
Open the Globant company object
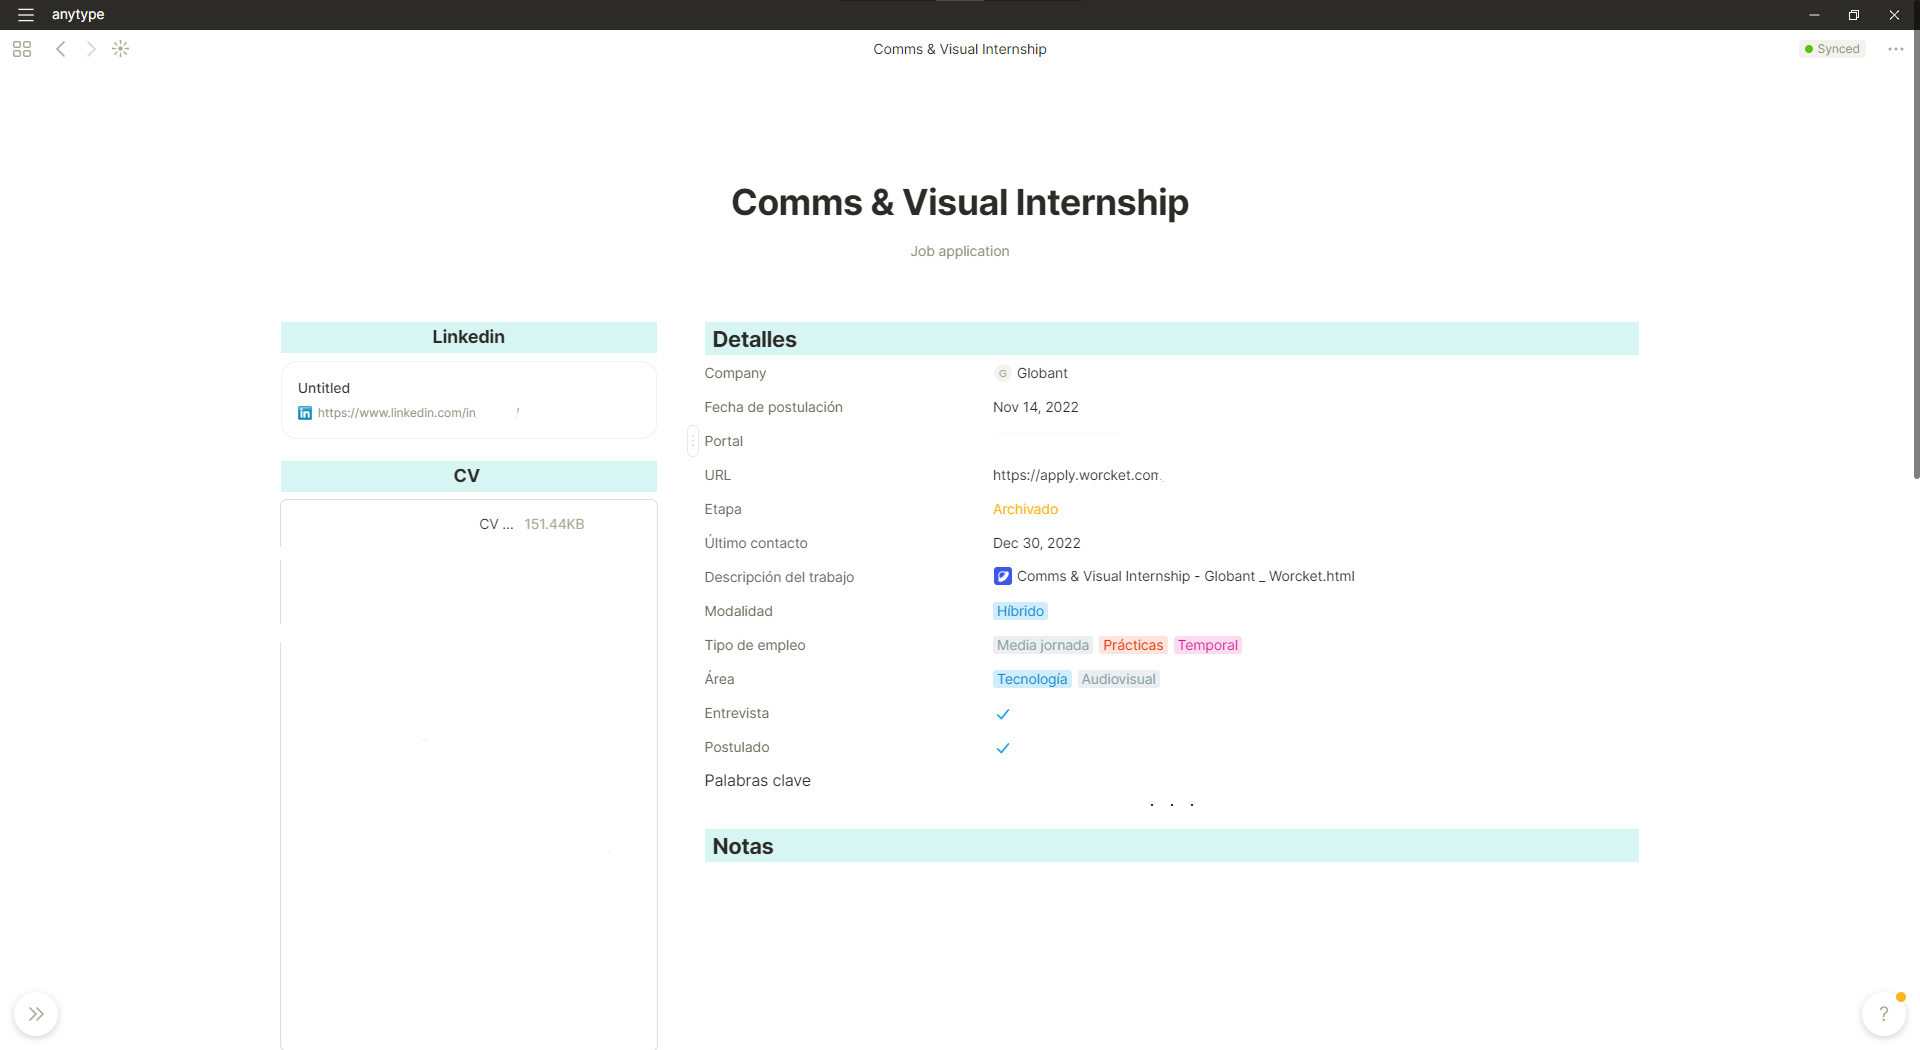pos(1041,373)
